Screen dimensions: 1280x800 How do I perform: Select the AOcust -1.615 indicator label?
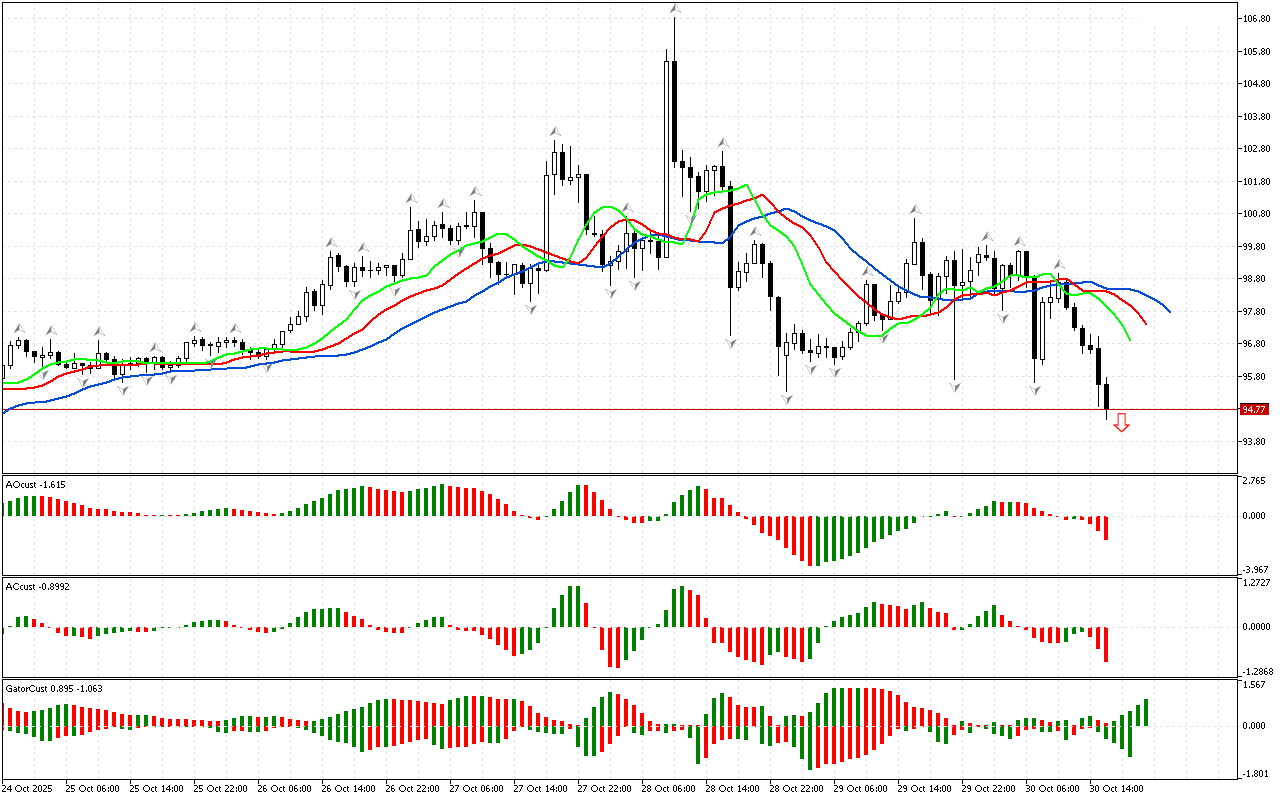pyautogui.click(x=36, y=484)
